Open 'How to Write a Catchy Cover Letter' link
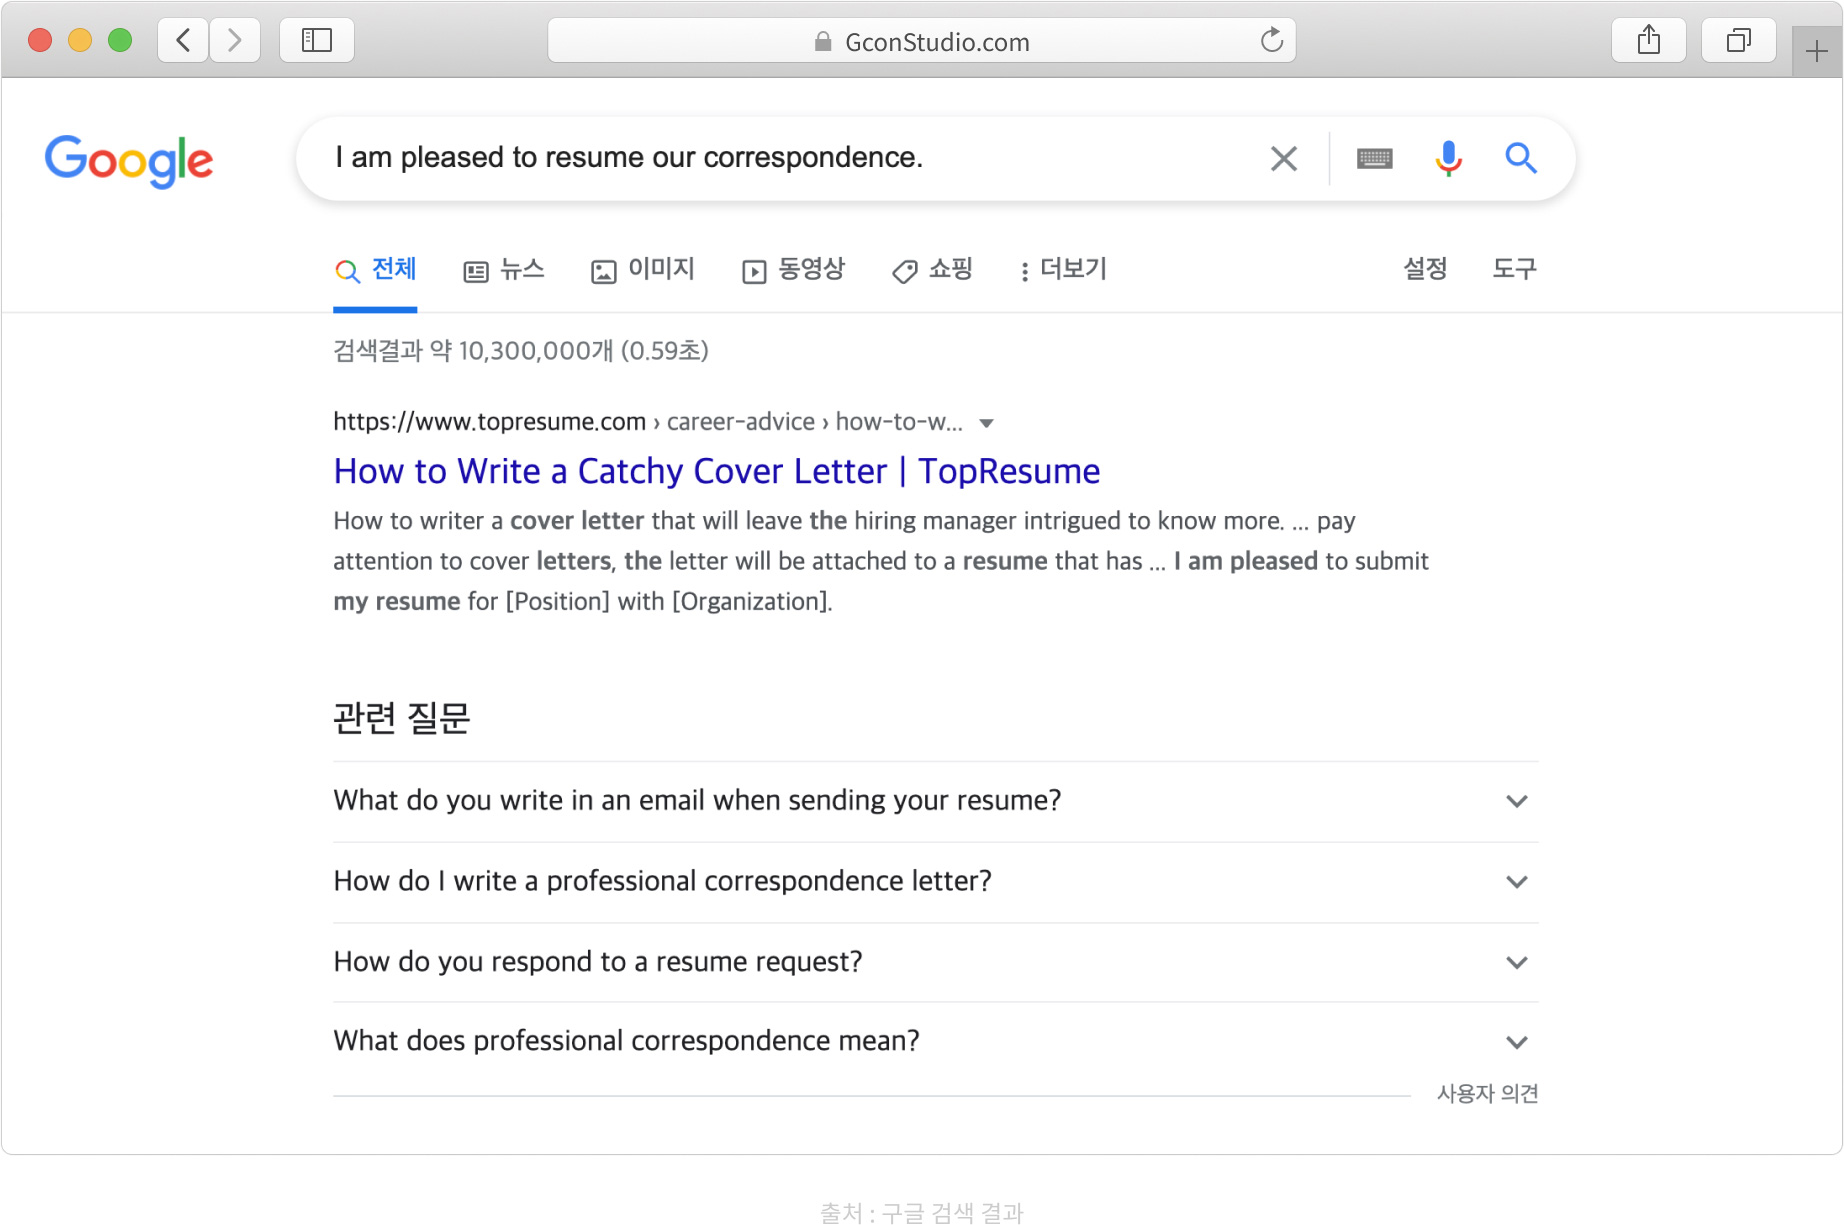 (x=716, y=471)
